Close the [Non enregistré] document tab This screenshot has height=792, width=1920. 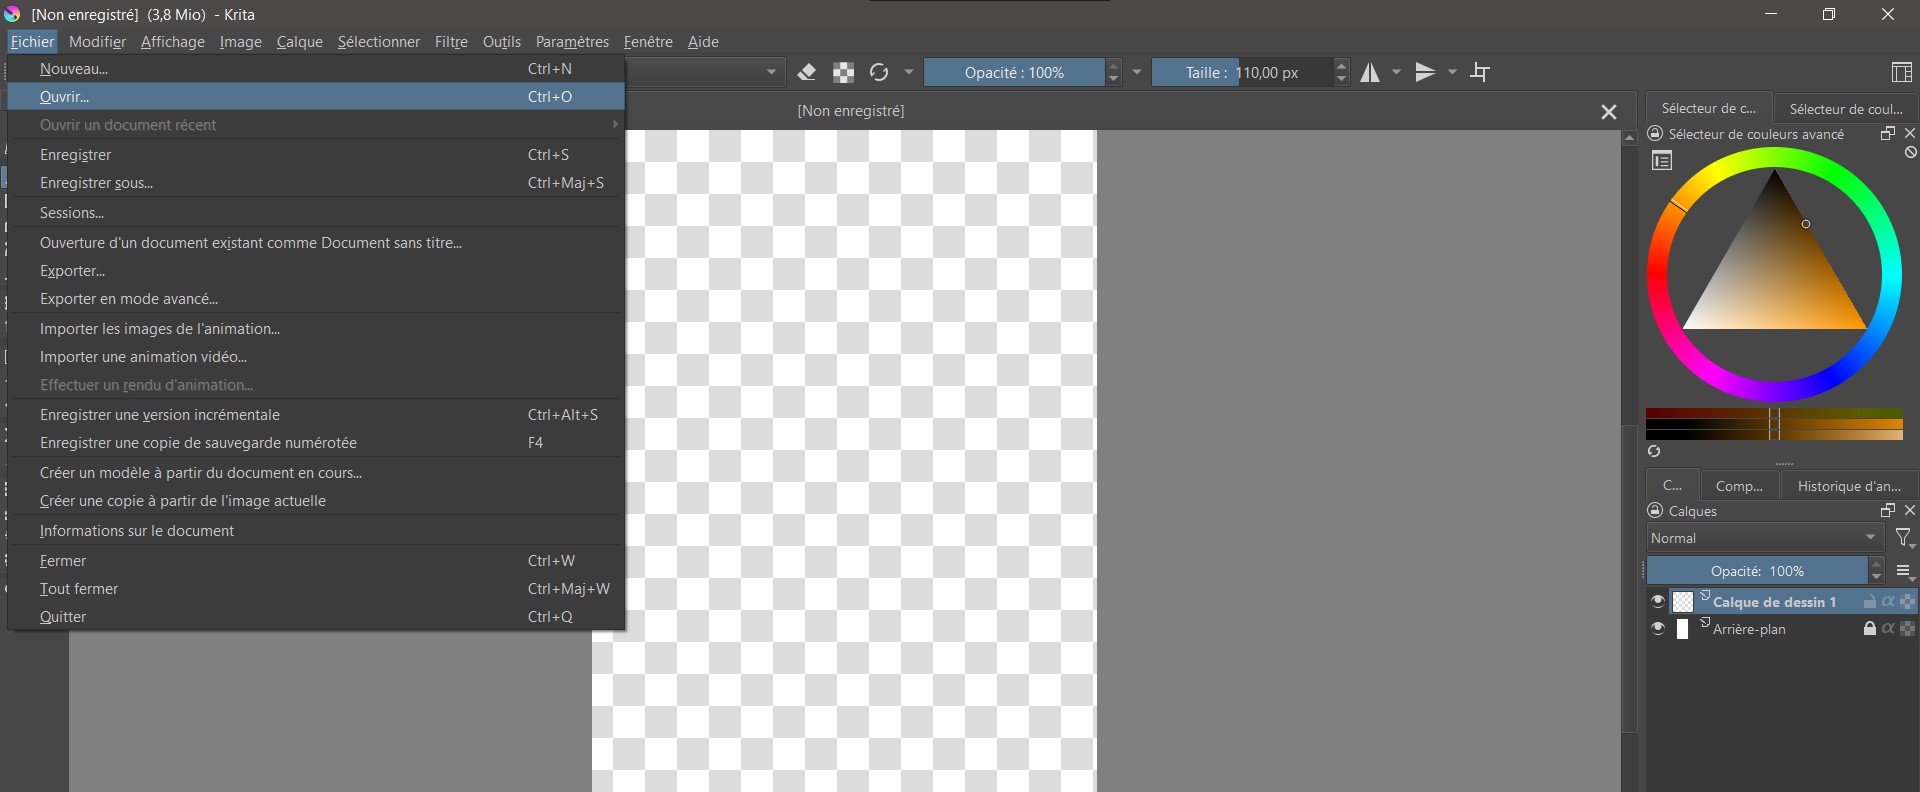coord(1609,112)
